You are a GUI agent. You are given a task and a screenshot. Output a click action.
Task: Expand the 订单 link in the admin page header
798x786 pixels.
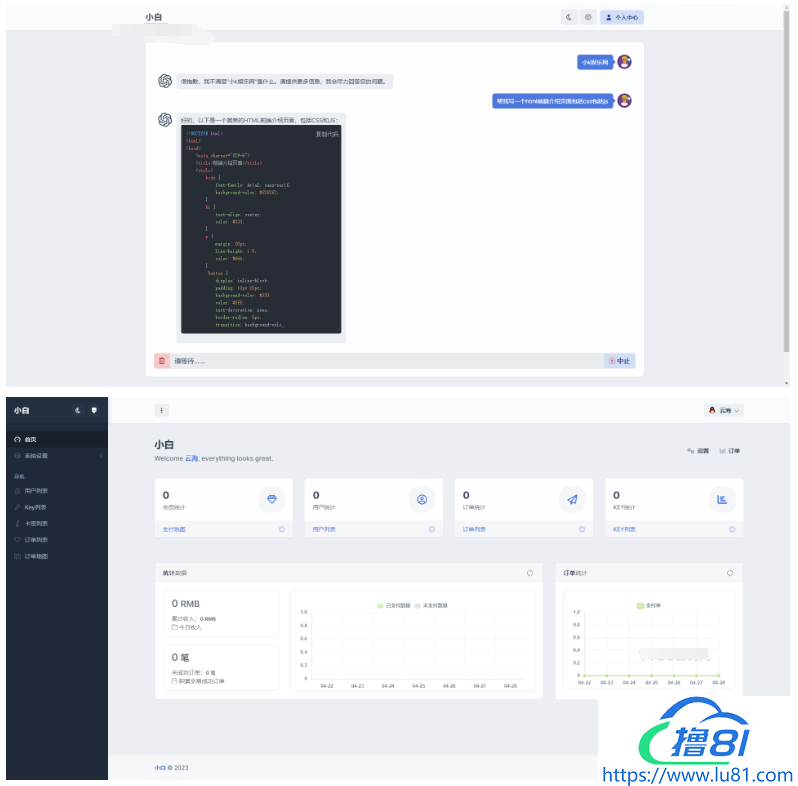[729, 451]
